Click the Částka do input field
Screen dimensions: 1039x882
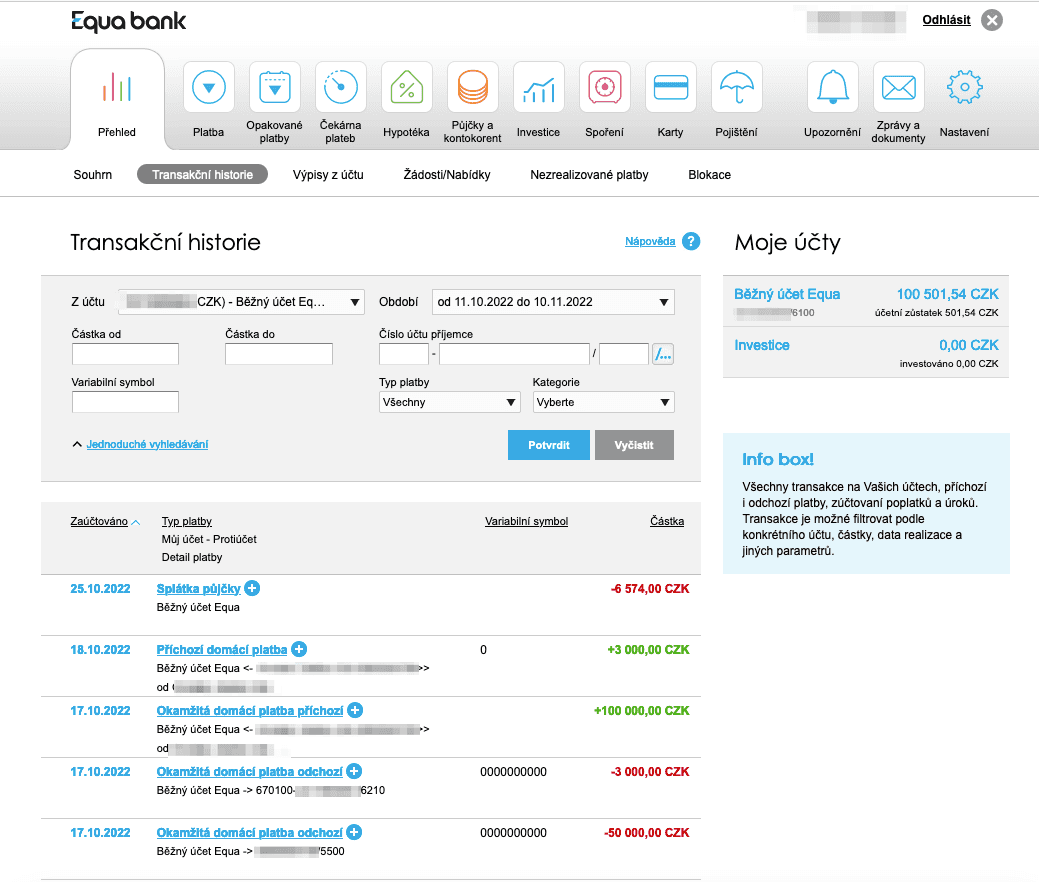click(279, 354)
